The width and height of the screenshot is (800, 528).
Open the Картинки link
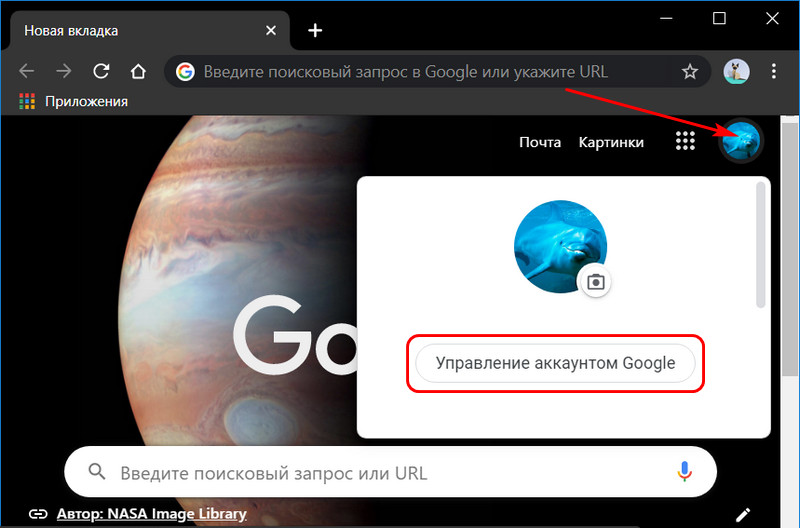pyautogui.click(x=611, y=142)
